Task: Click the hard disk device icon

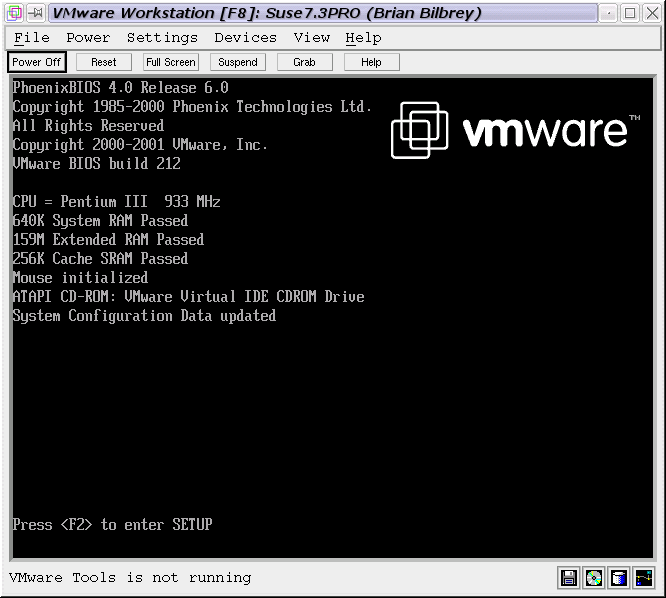Action: 619,578
